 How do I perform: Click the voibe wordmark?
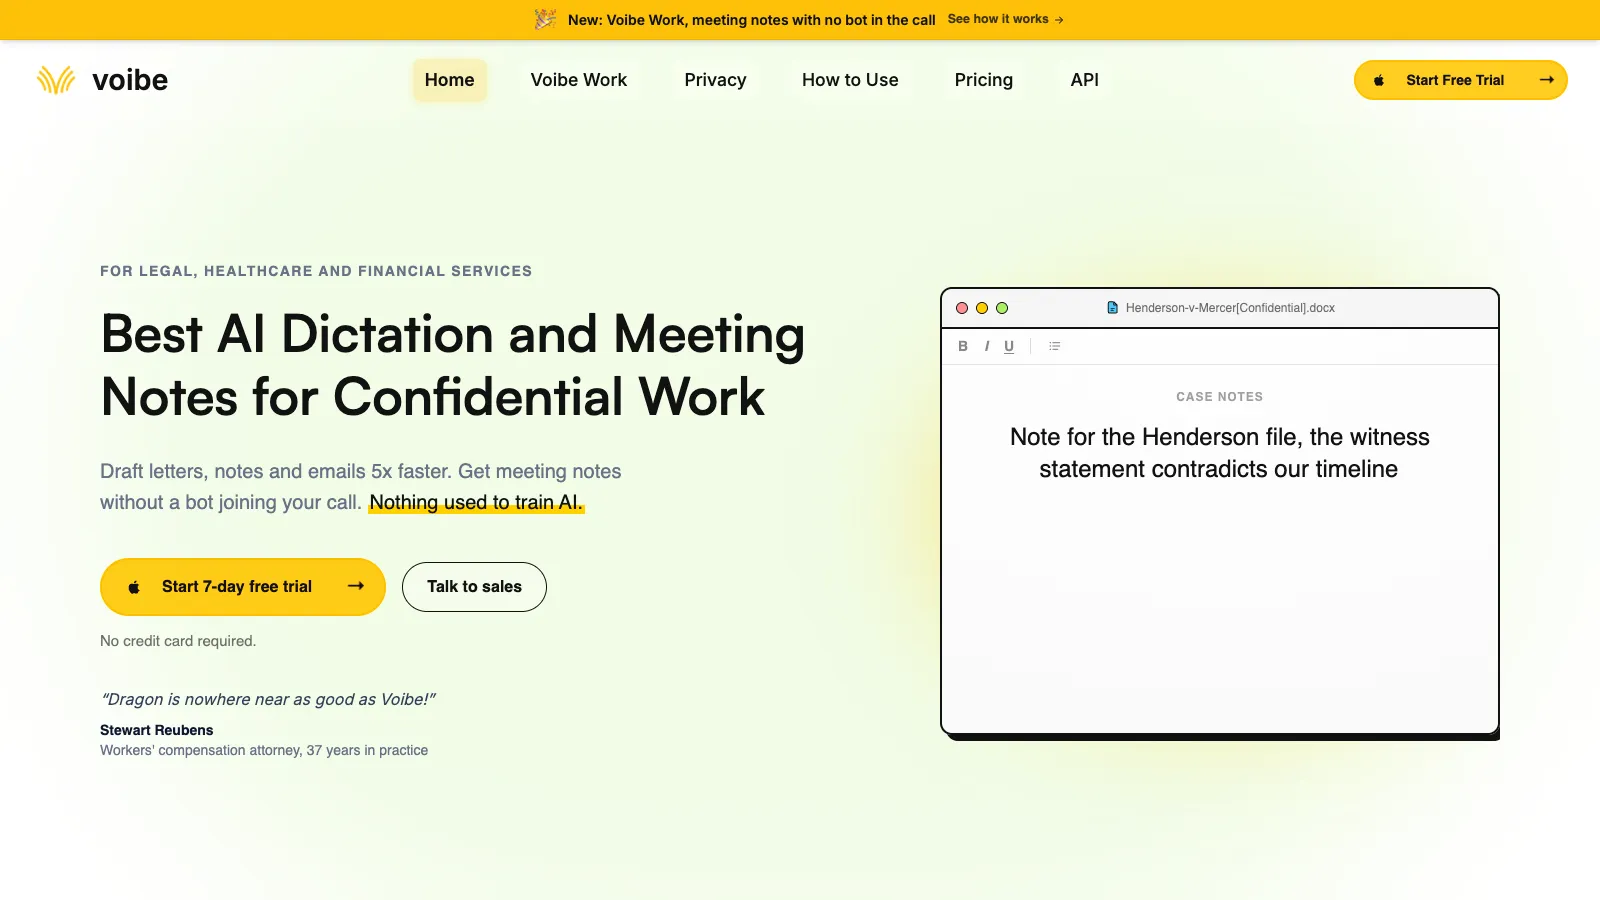click(130, 80)
